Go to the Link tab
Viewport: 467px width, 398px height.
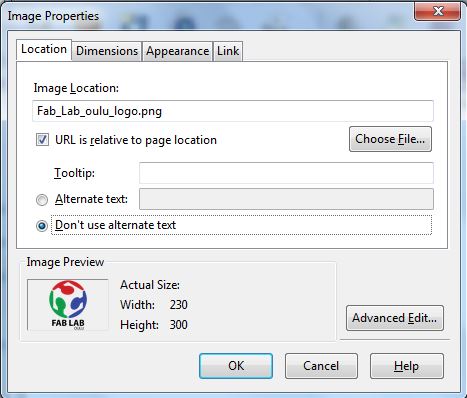[x=228, y=51]
